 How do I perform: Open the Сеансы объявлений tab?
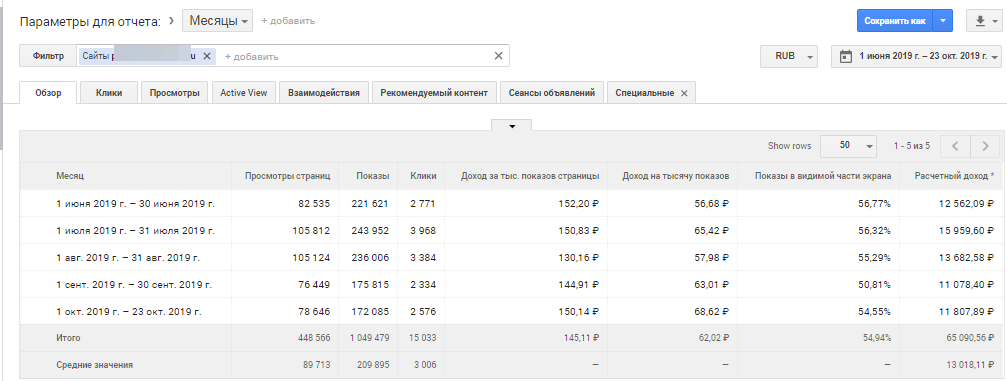coord(552,93)
